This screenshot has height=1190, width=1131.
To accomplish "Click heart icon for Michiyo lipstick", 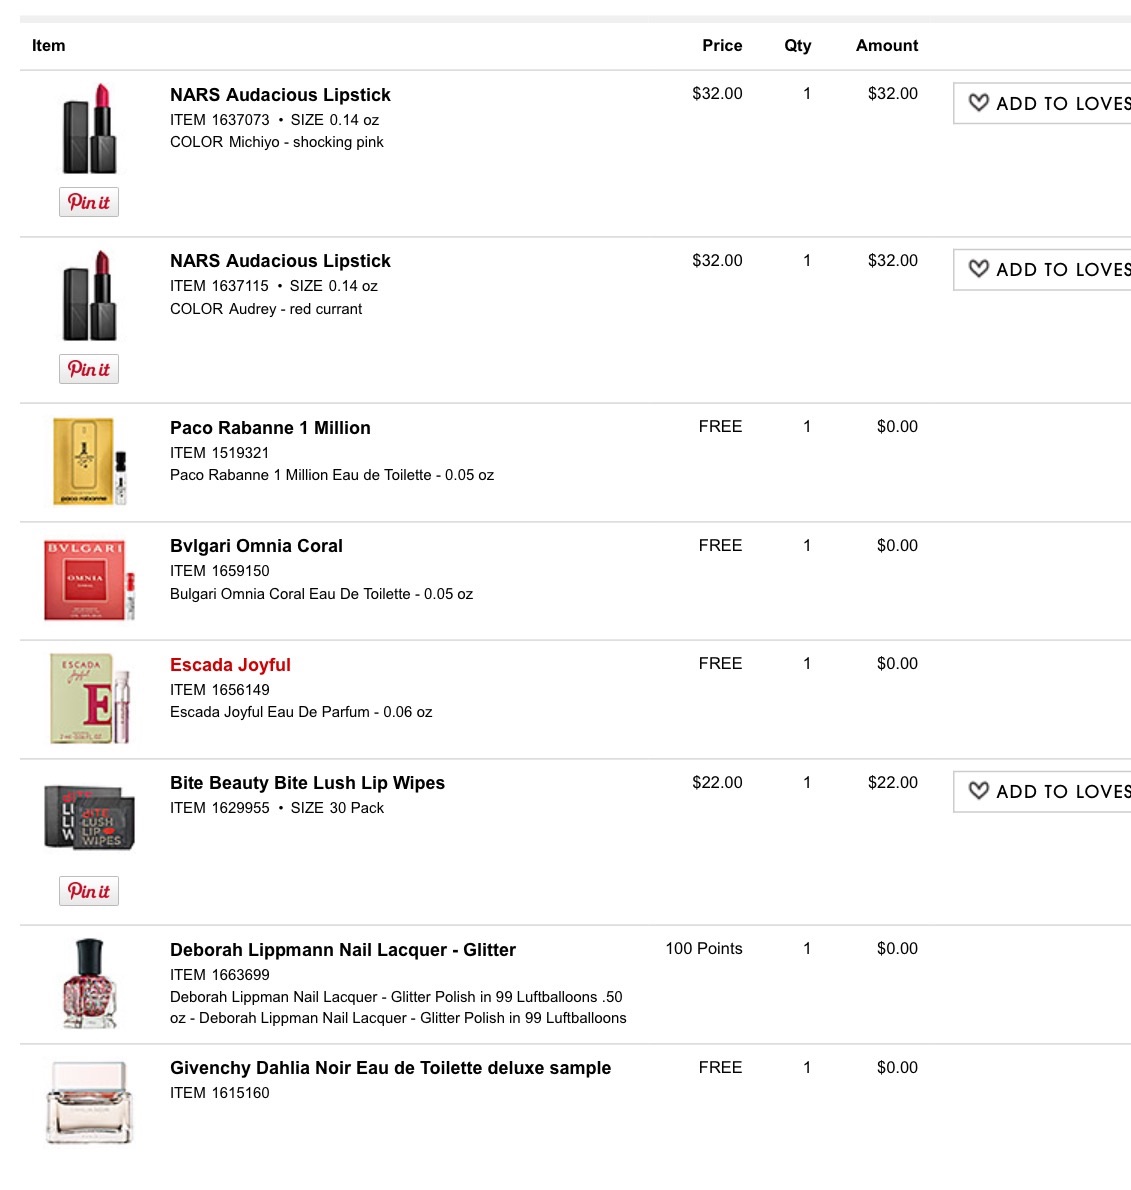I will 978,102.
